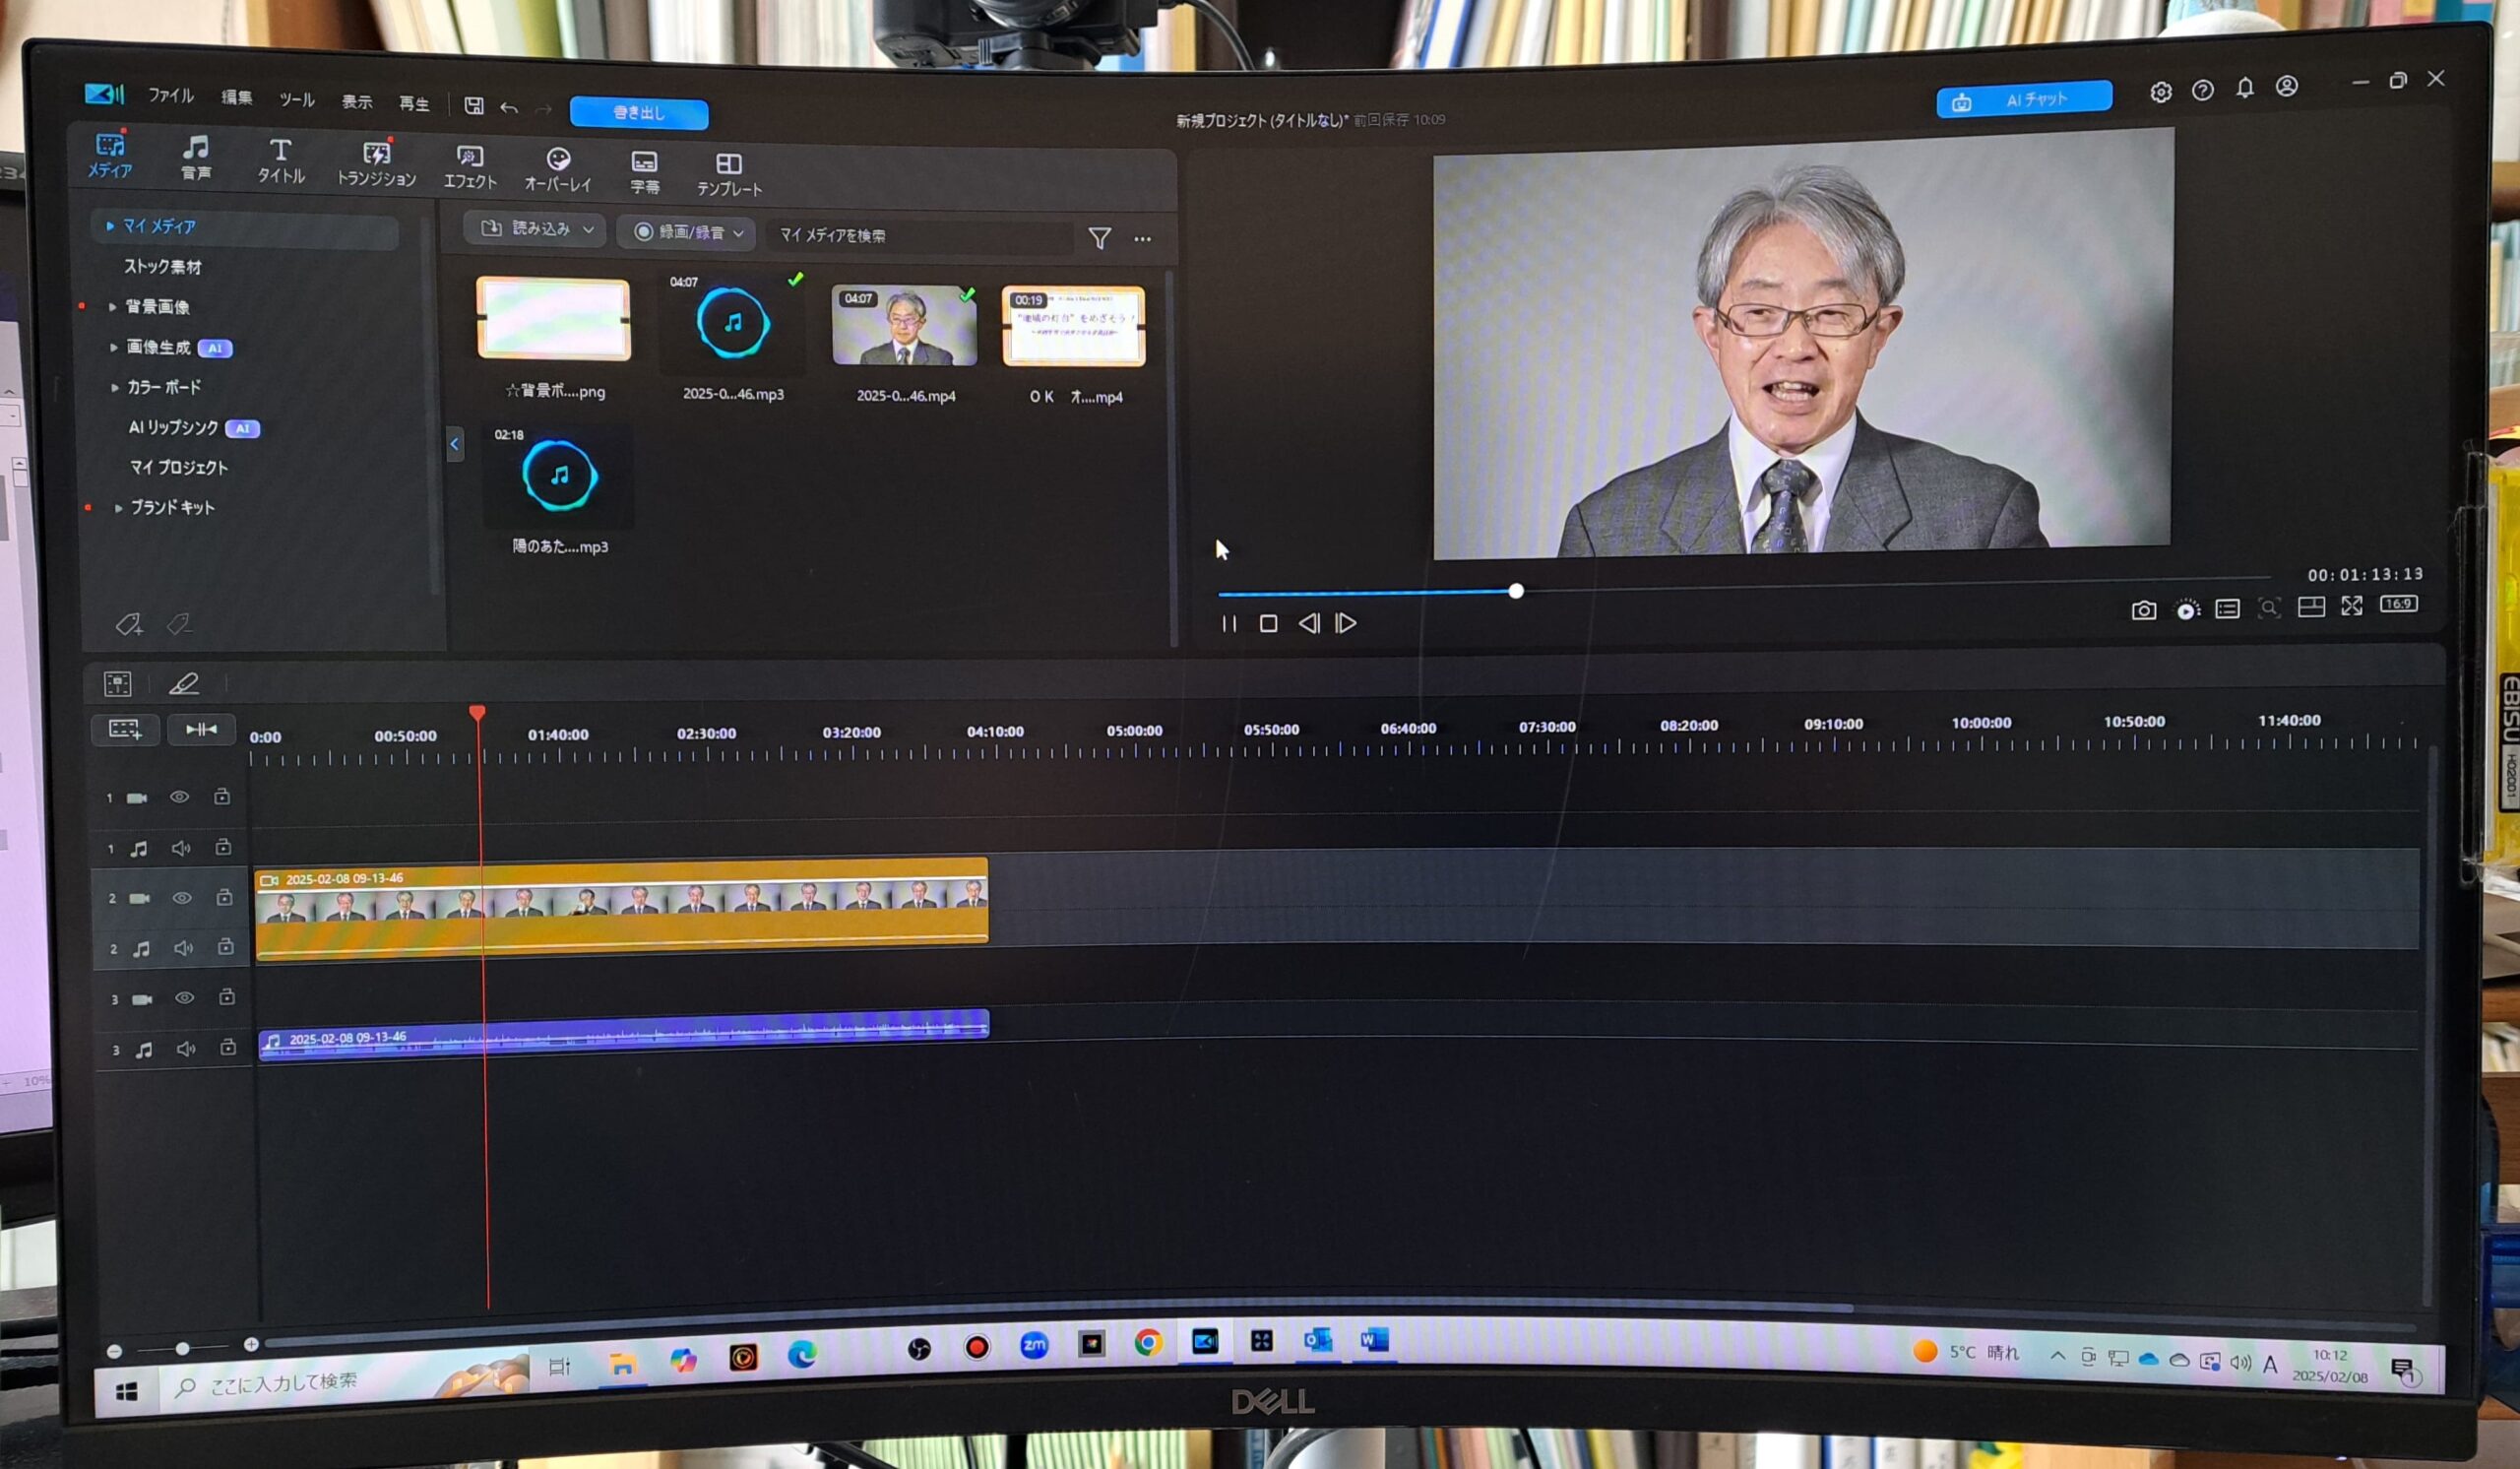Click the timeline zoom slider handle
This screenshot has height=1469, width=2520.
182,1349
